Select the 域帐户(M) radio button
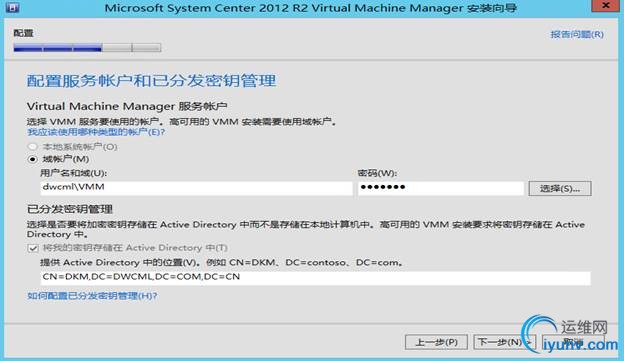Image resolution: width=624 pixels, height=361 pixels. pos(33,159)
